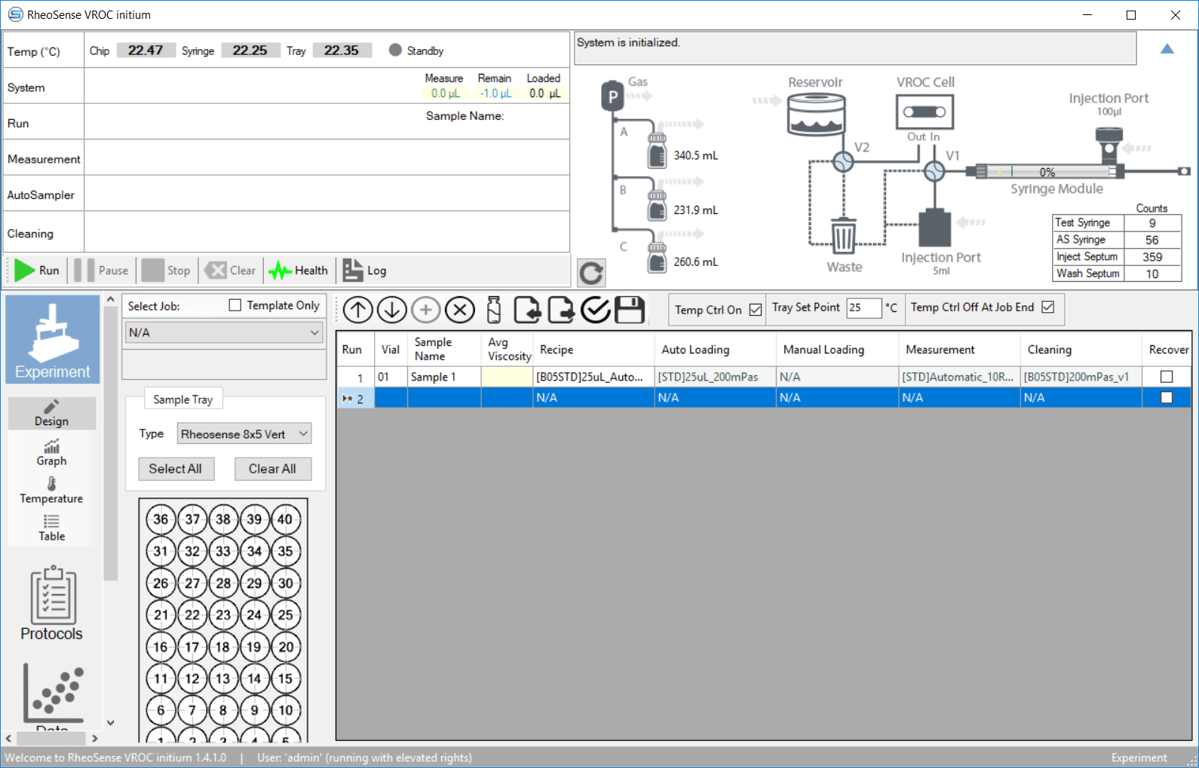The image size is (1199, 768).
Task: Click the save floppy disk icon
Action: pos(629,310)
